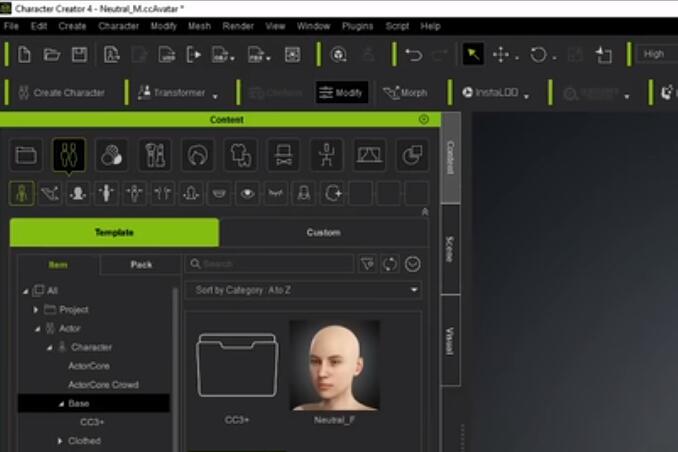Collapse the Actor tree node
The width and height of the screenshot is (678, 452).
click(38, 329)
